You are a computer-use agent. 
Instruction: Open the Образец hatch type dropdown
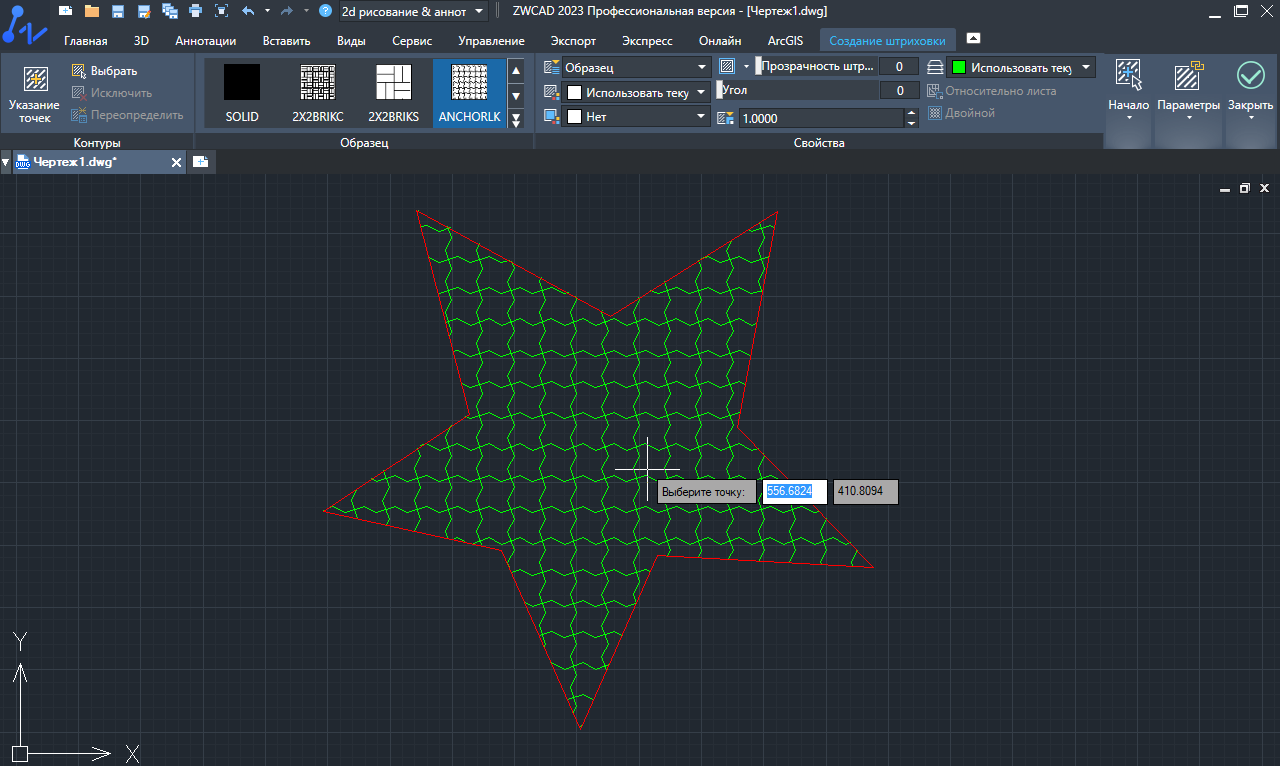click(x=636, y=67)
